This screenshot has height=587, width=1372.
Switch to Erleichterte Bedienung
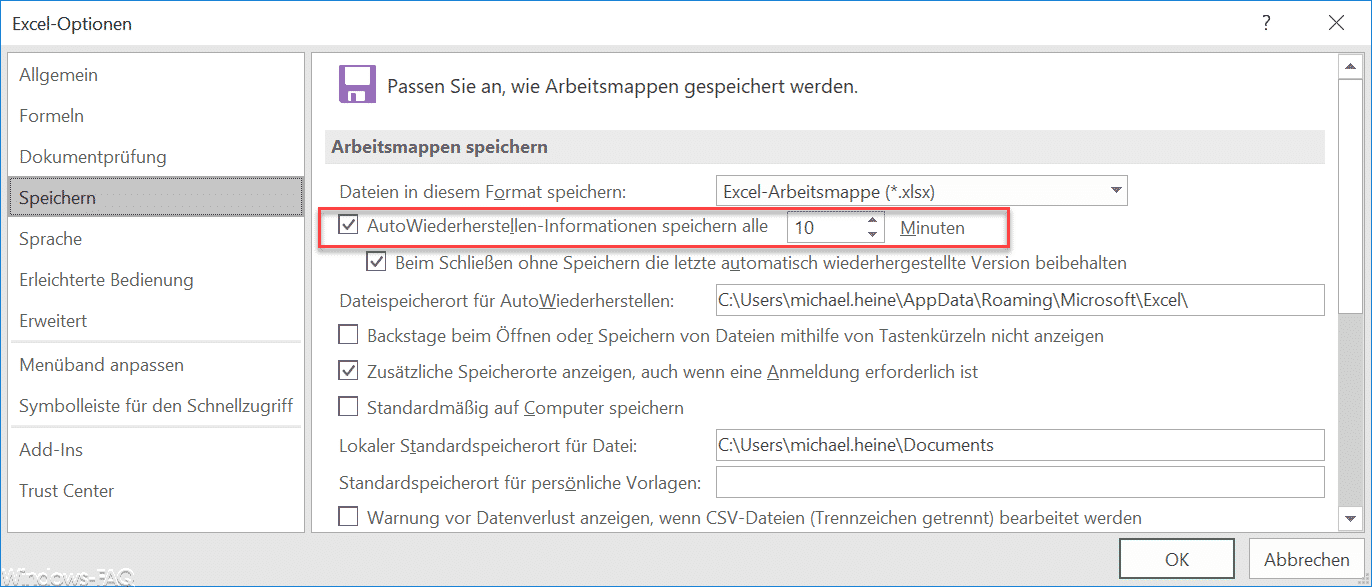tap(156, 280)
